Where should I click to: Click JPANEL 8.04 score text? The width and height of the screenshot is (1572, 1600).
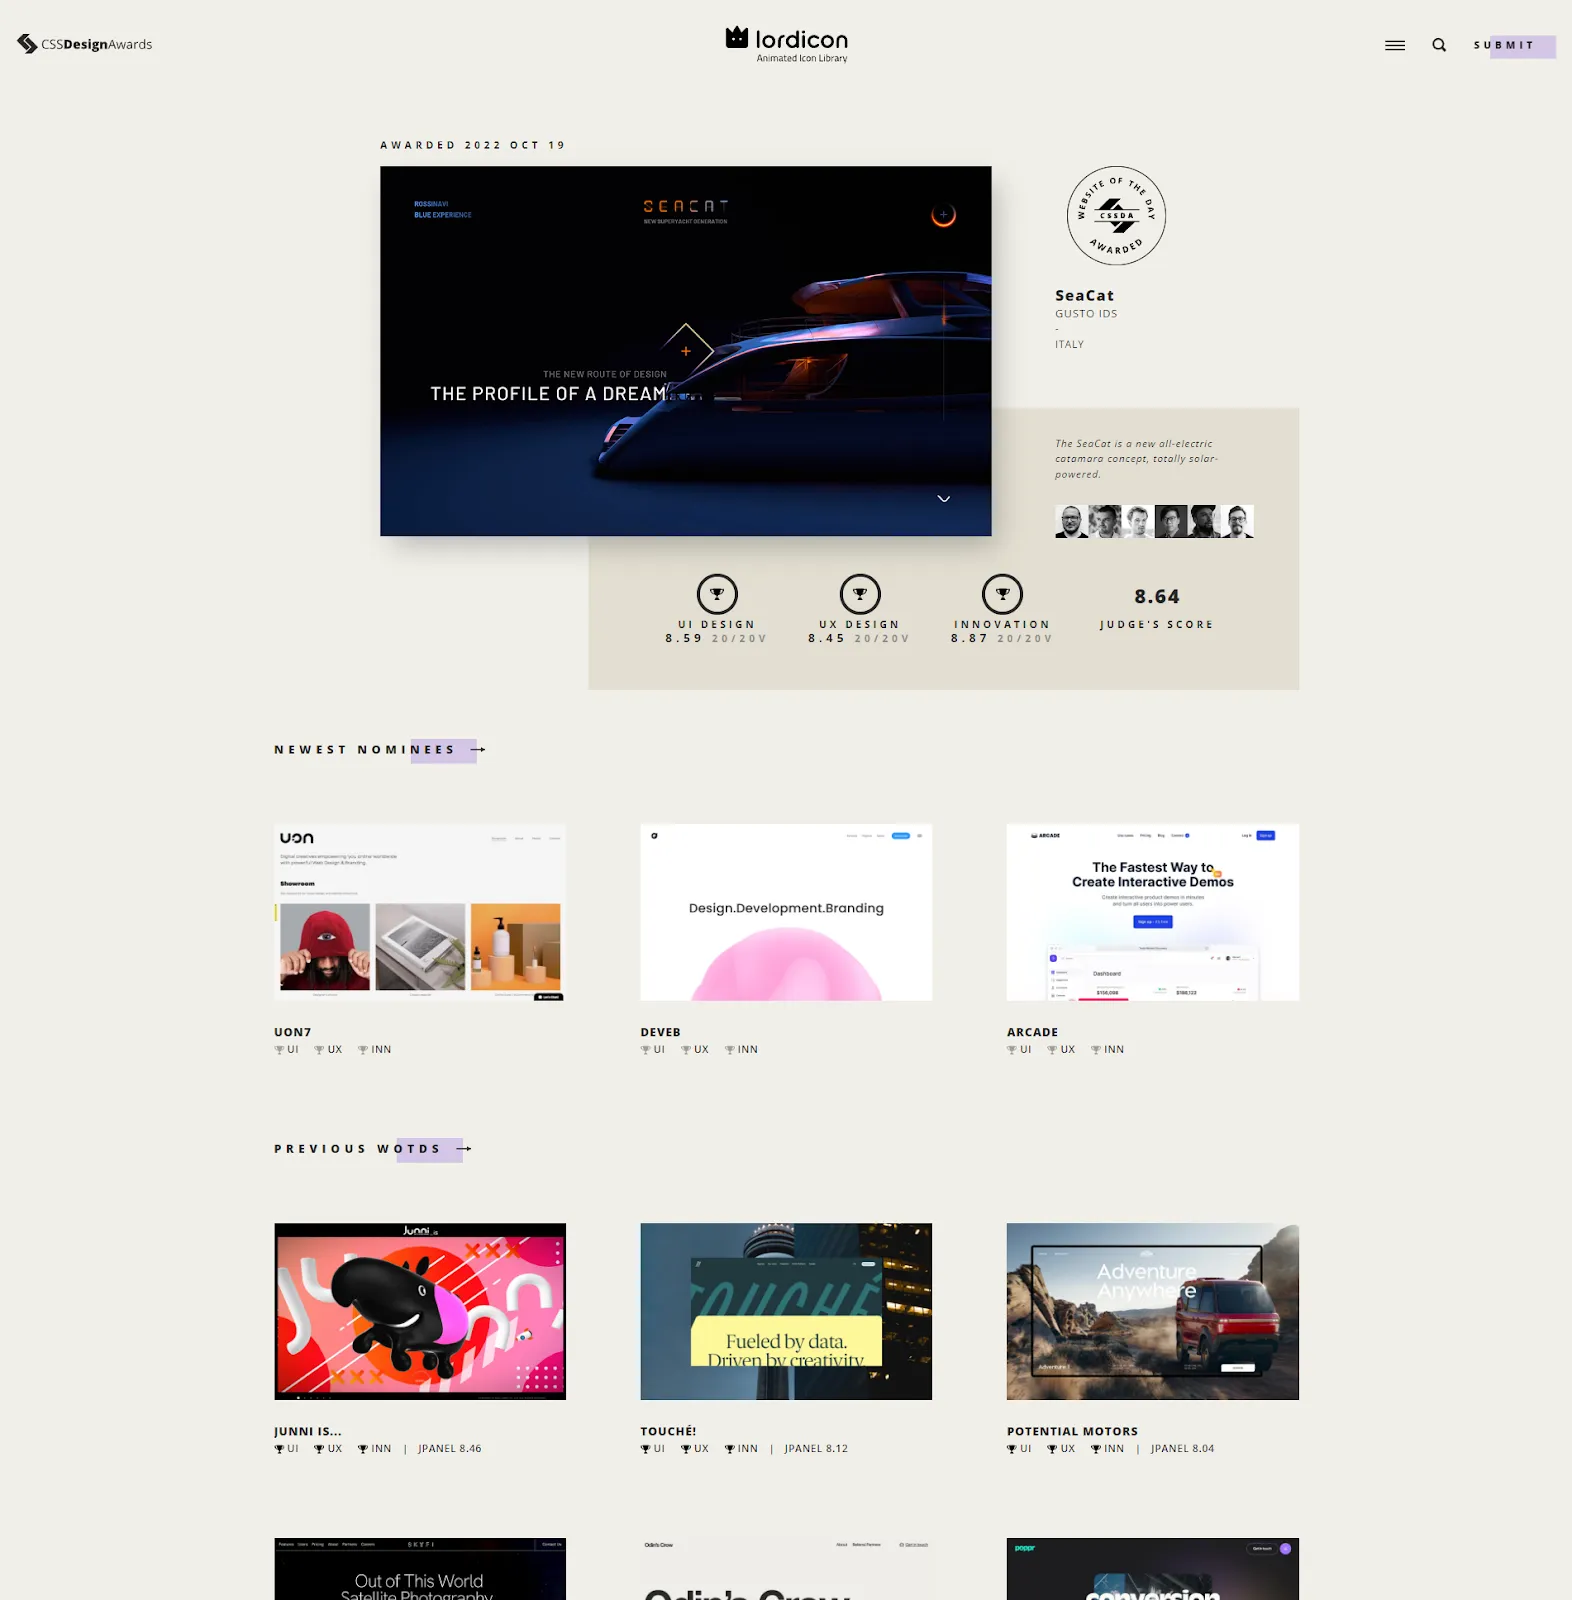(1182, 1448)
